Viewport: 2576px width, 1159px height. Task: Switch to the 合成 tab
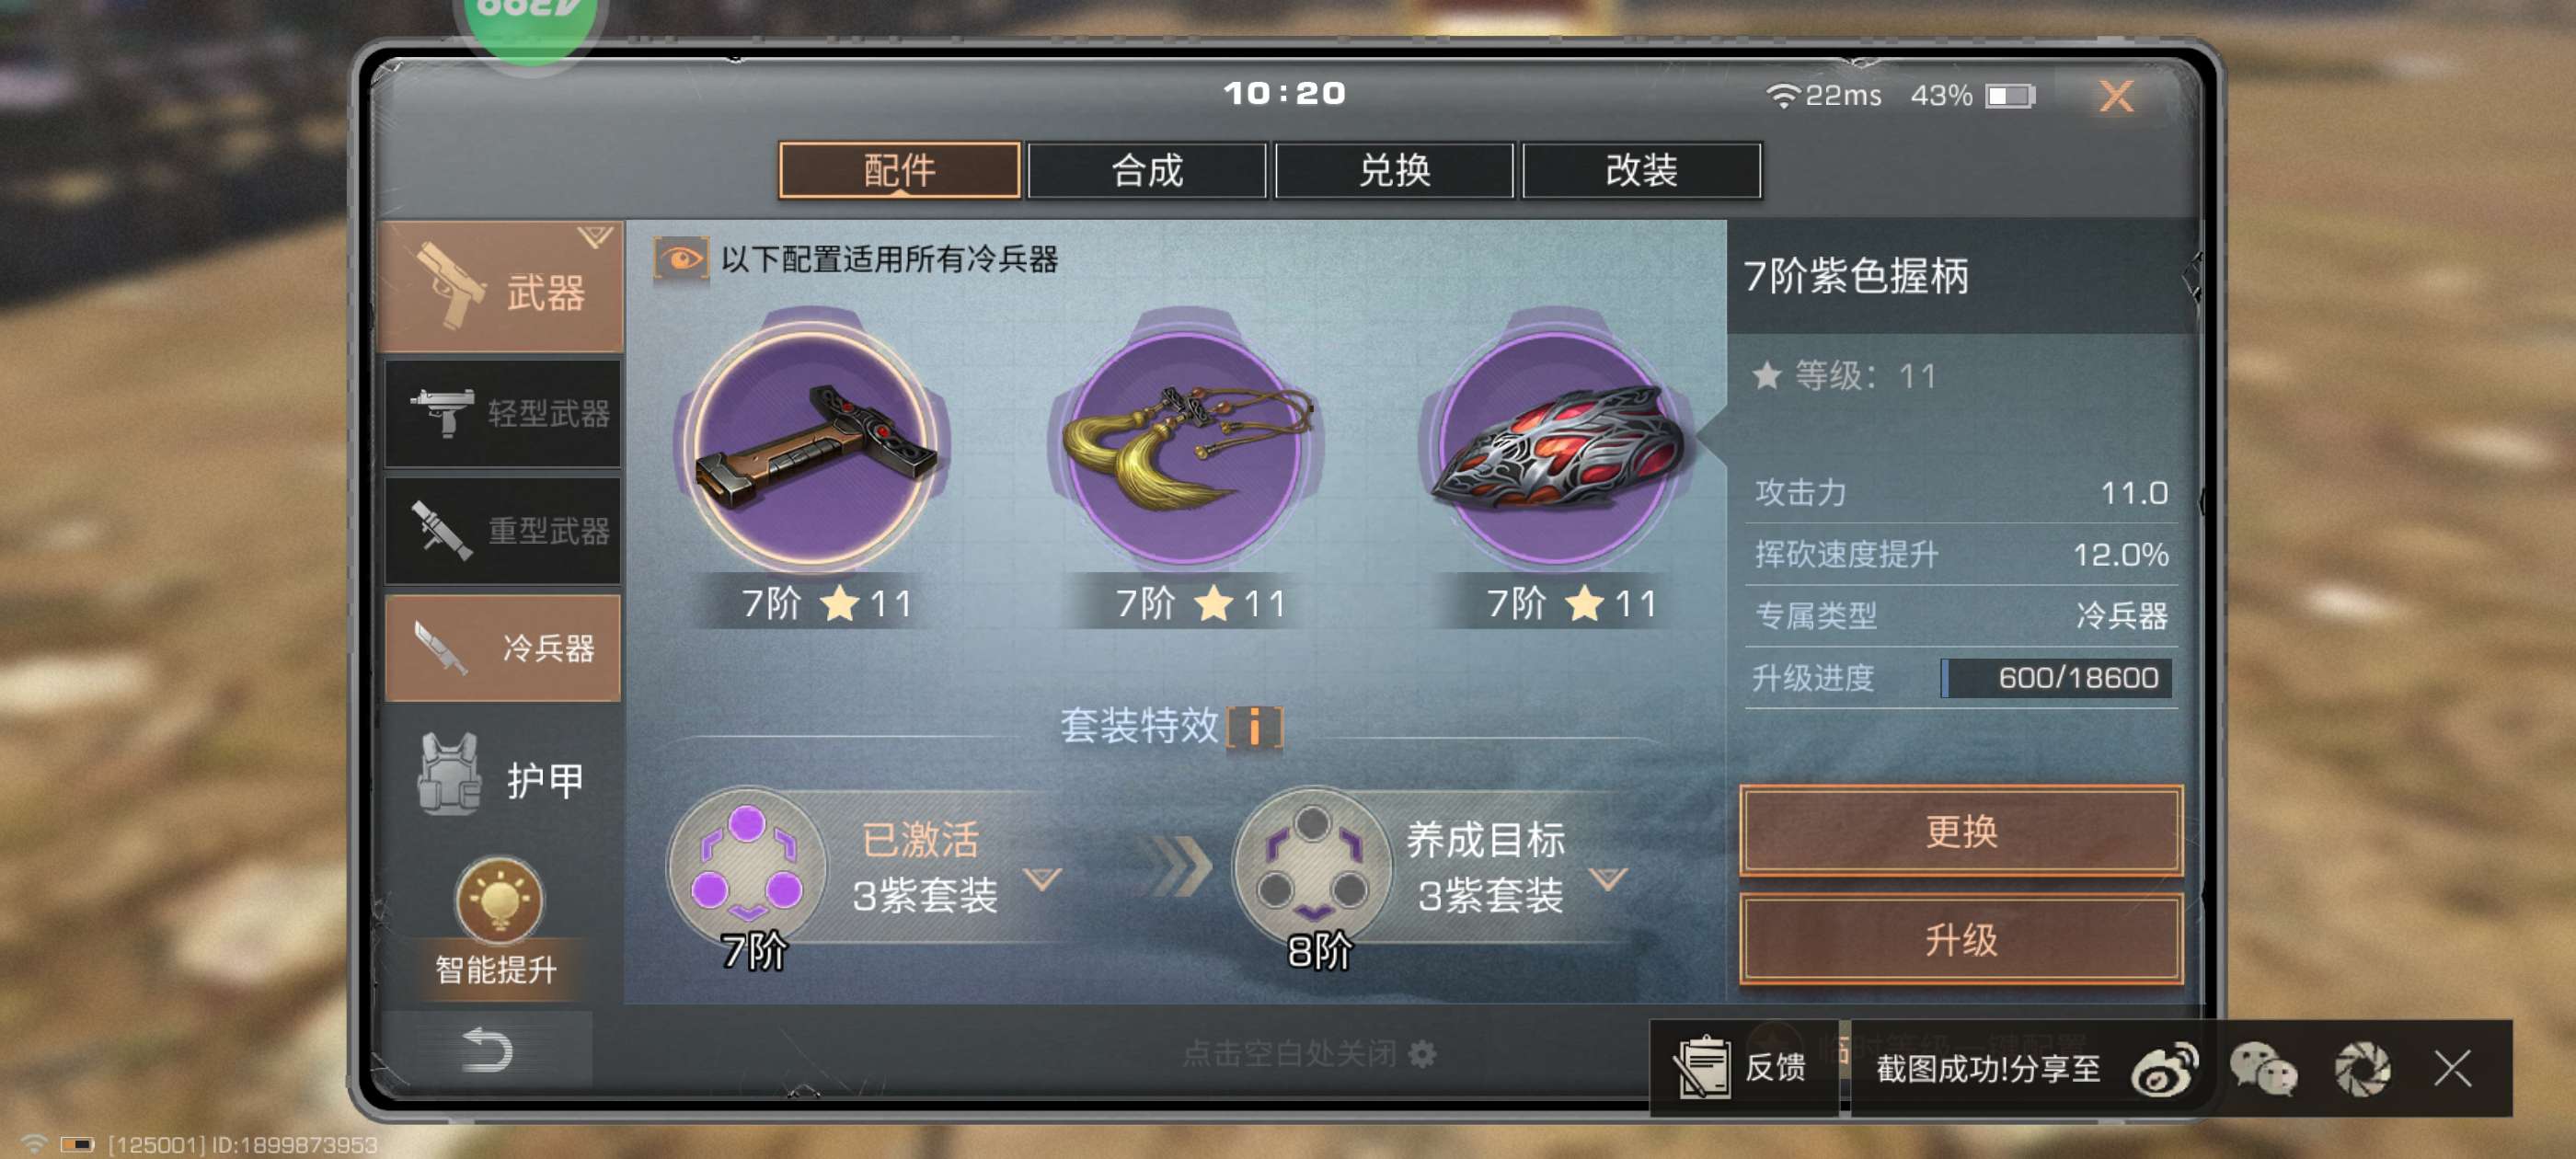point(1146,170)
